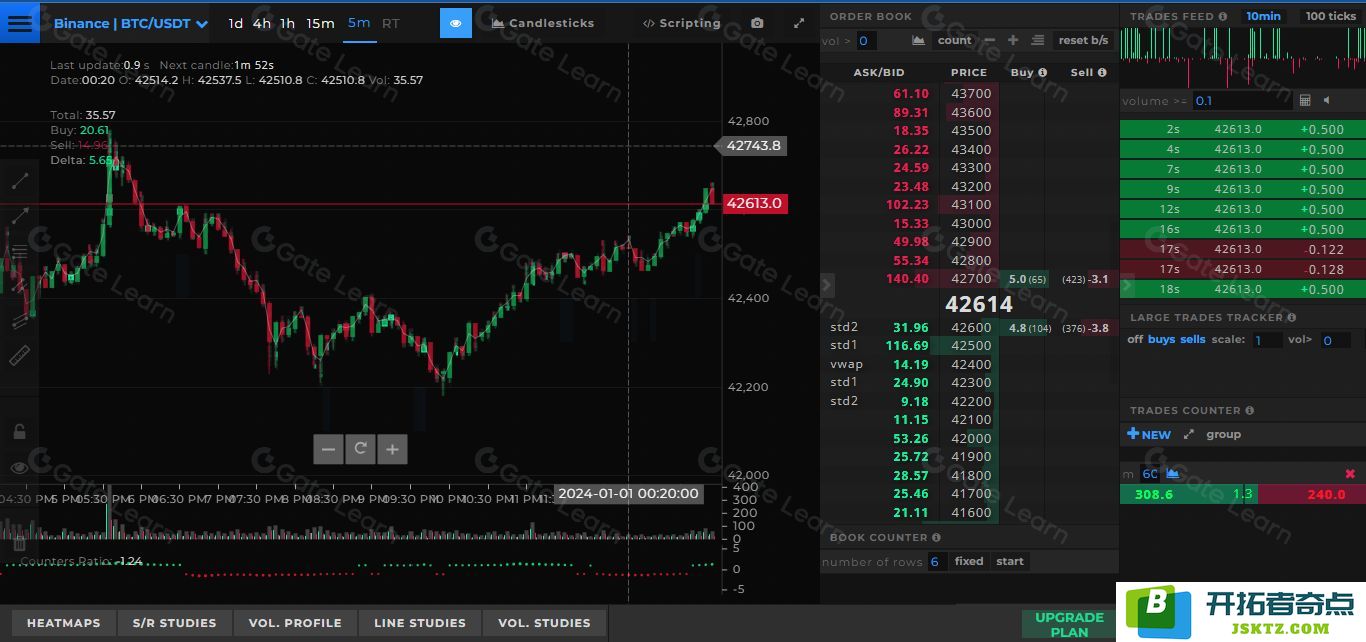Toggle the trades feed sound speaker
The width and height of the screenshot is (1366, 642).
pos(1328,101)
